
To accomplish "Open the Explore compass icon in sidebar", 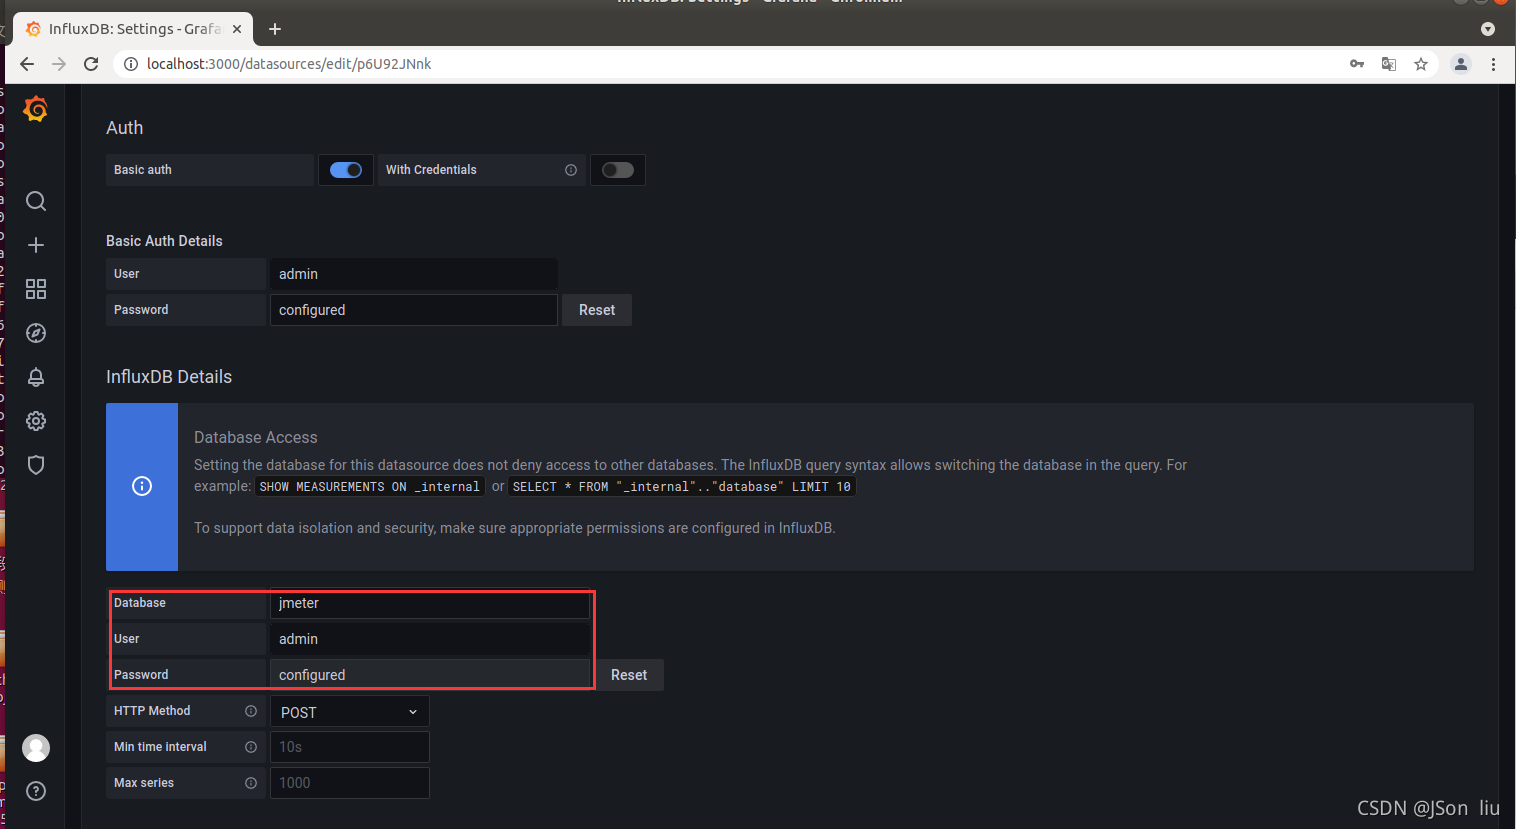I will [x=36, y=333].
